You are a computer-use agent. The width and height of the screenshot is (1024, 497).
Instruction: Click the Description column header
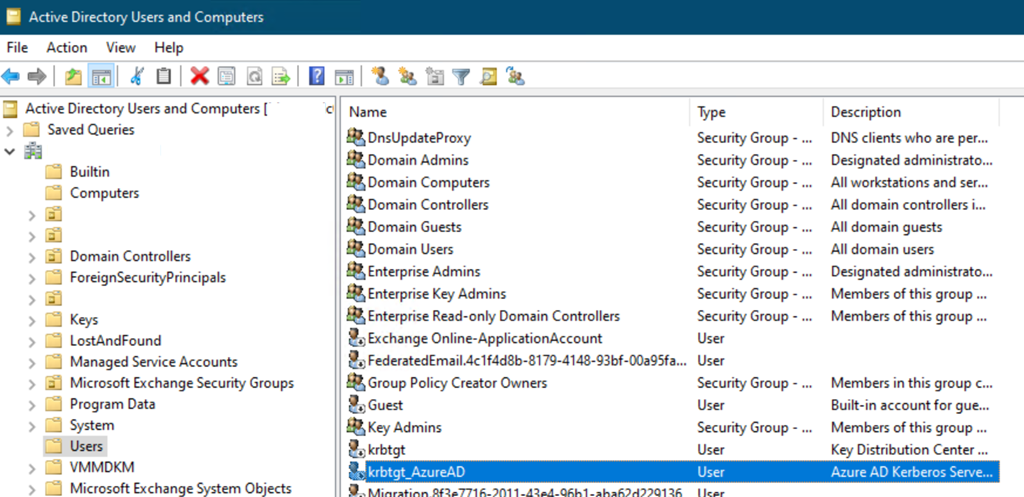865,112
